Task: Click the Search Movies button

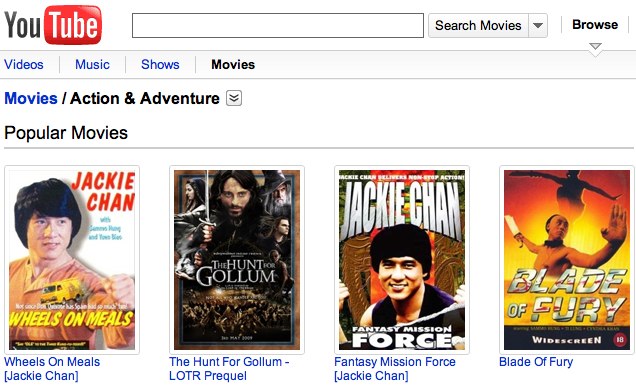Action: (x=478, y=26)
